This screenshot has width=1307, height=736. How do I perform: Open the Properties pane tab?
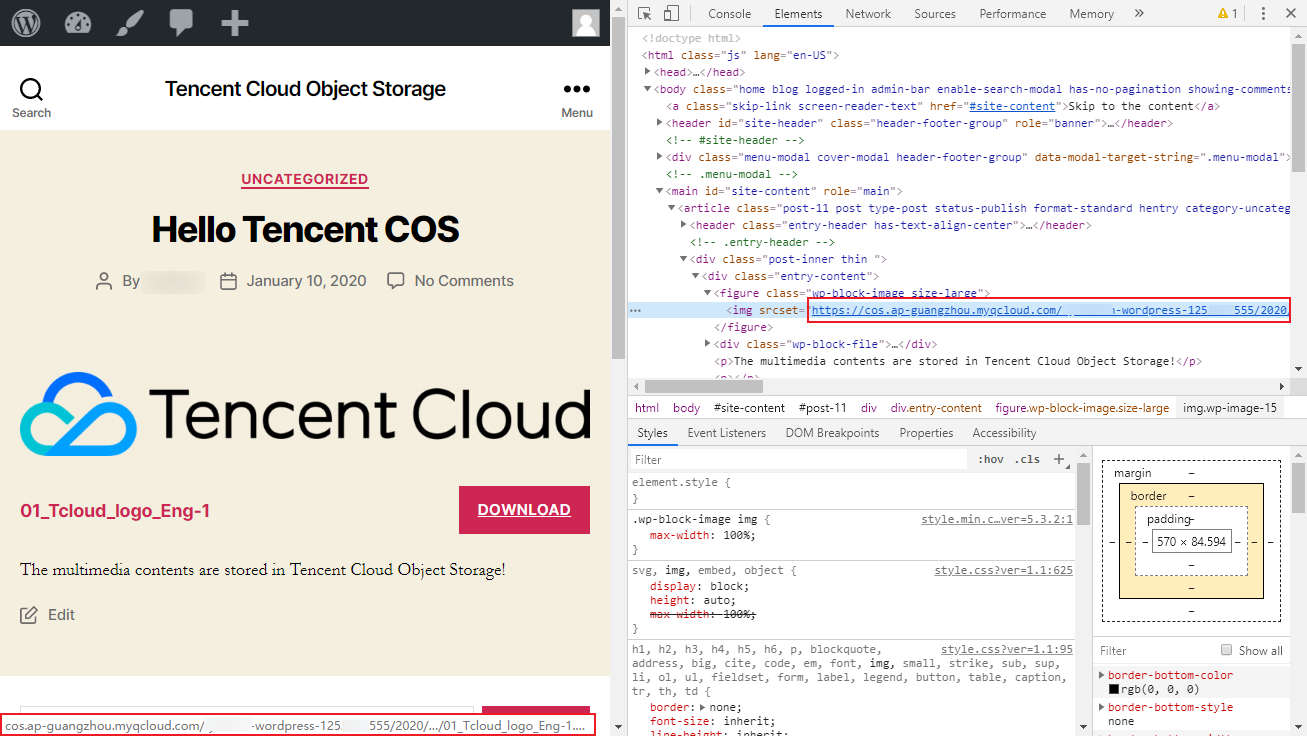926,433
